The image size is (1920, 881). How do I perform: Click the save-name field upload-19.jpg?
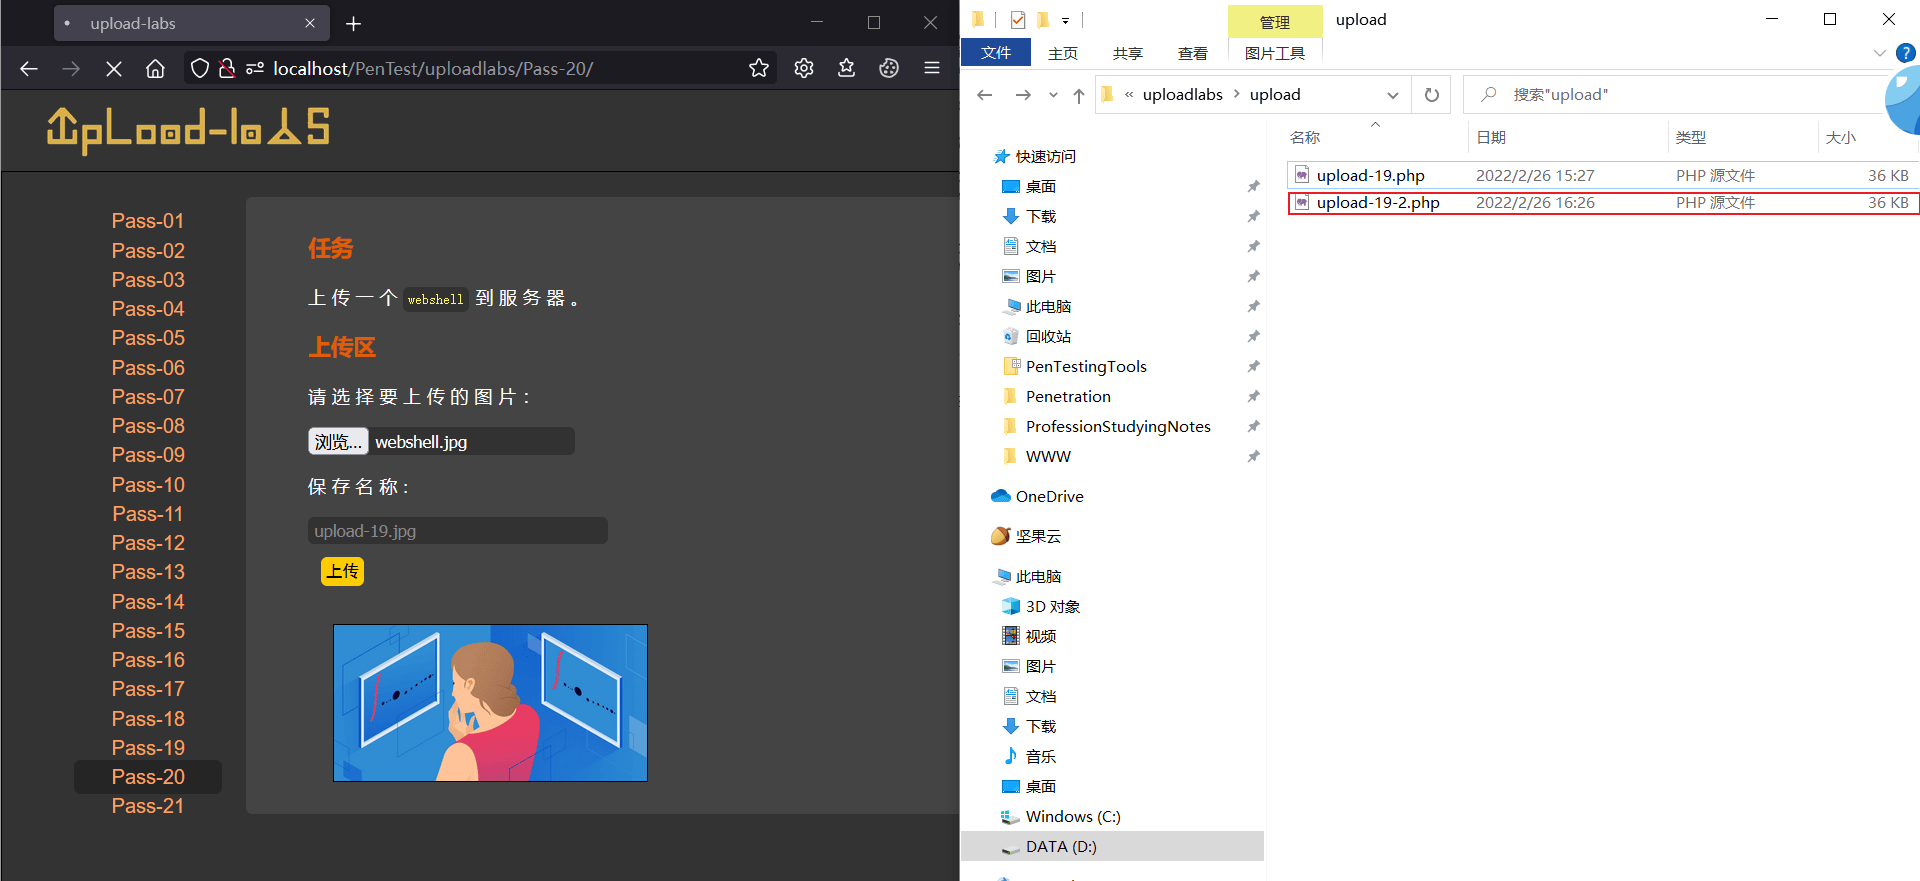point(457,531)
